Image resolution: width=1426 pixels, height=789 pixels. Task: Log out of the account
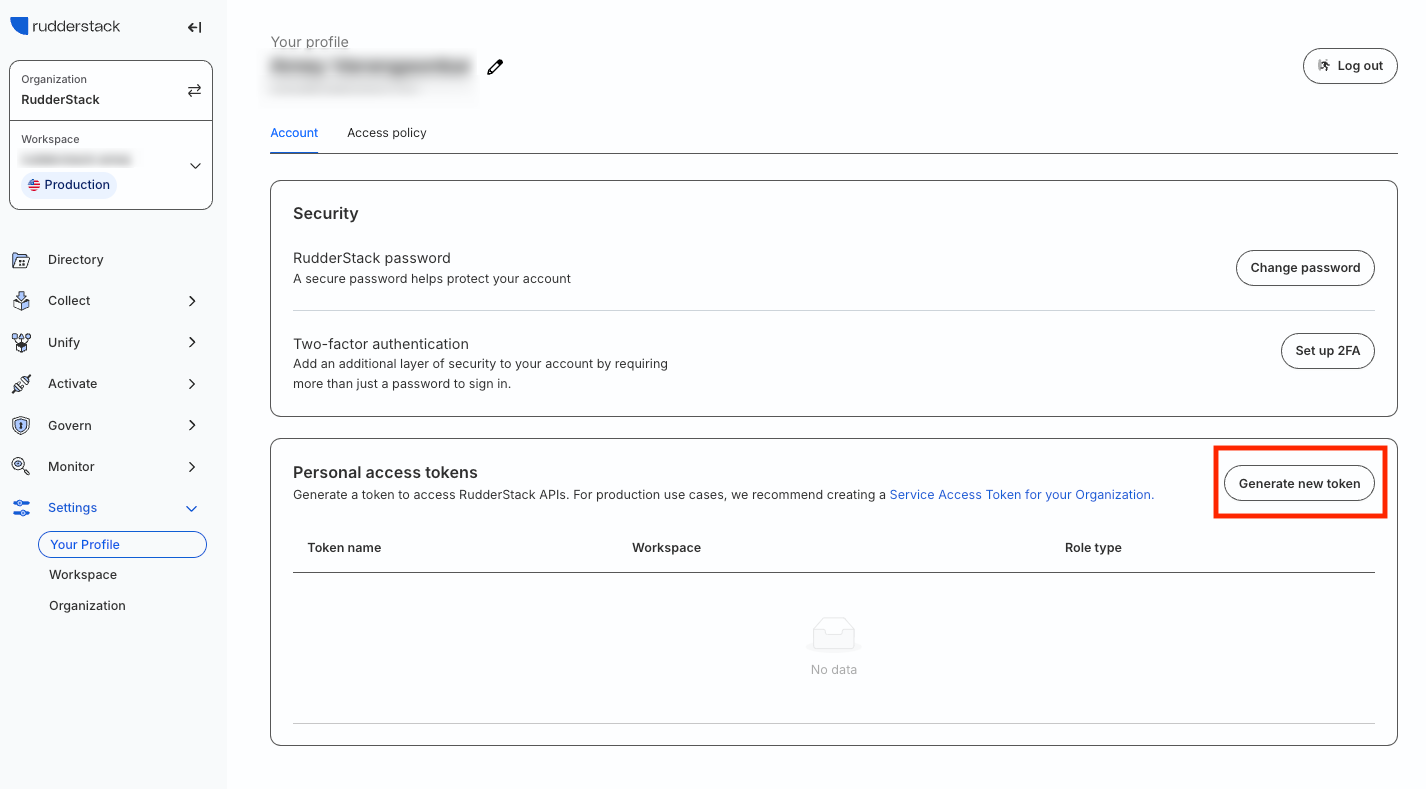pyautogui.click(x=1350, y=66)
